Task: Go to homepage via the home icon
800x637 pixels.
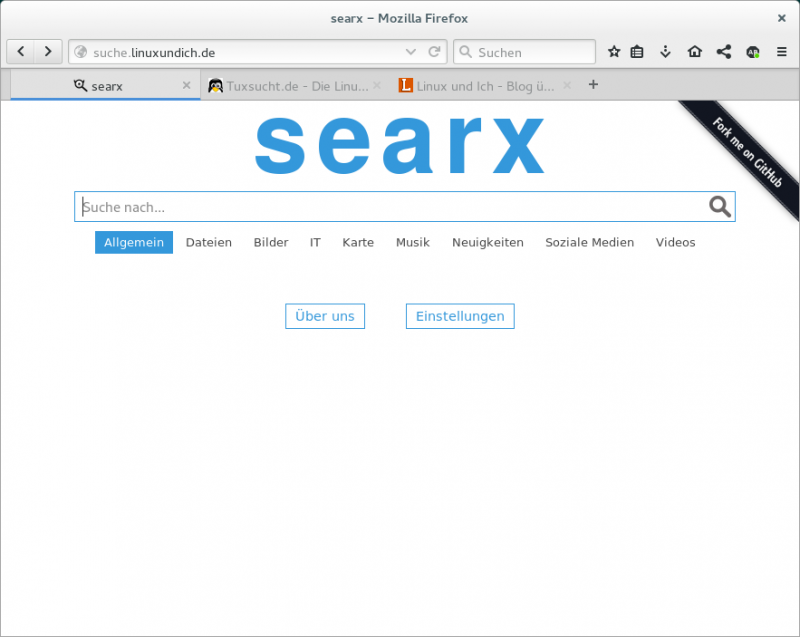Action: [695, 51]
